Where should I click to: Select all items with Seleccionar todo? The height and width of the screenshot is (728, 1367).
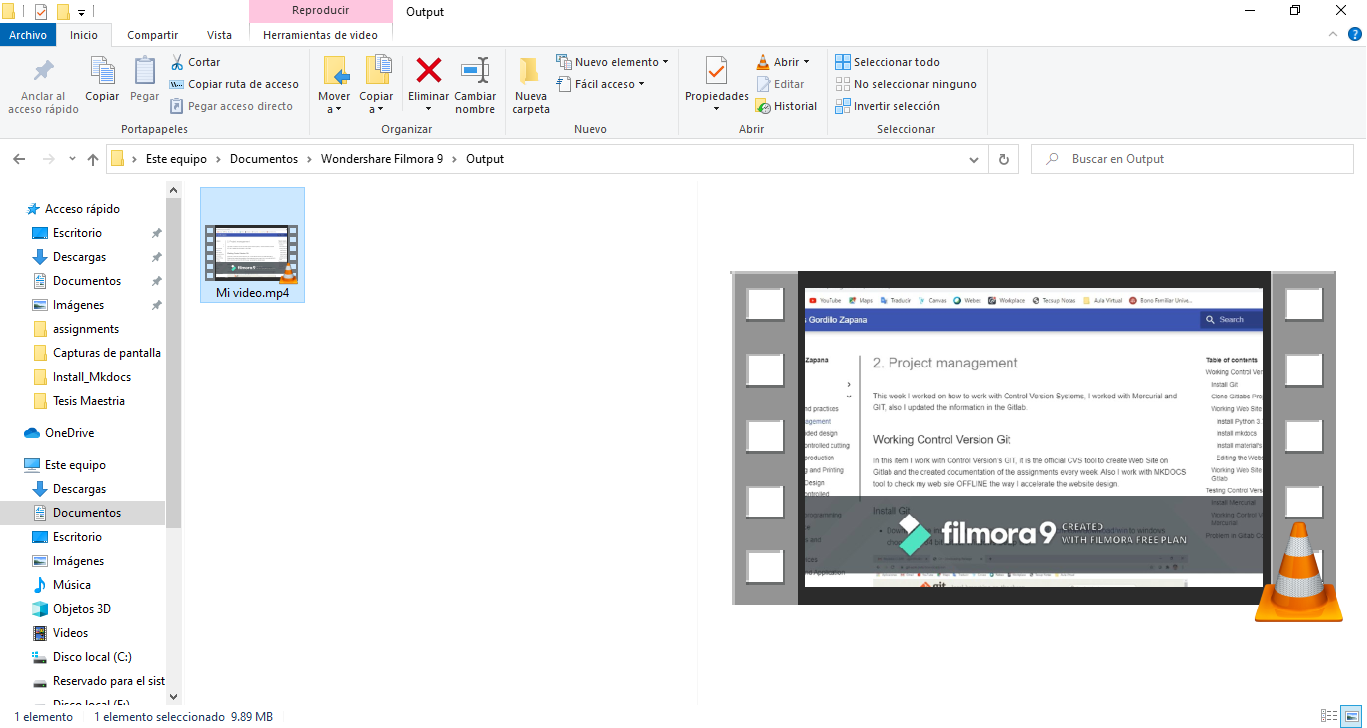click(887, 62)
